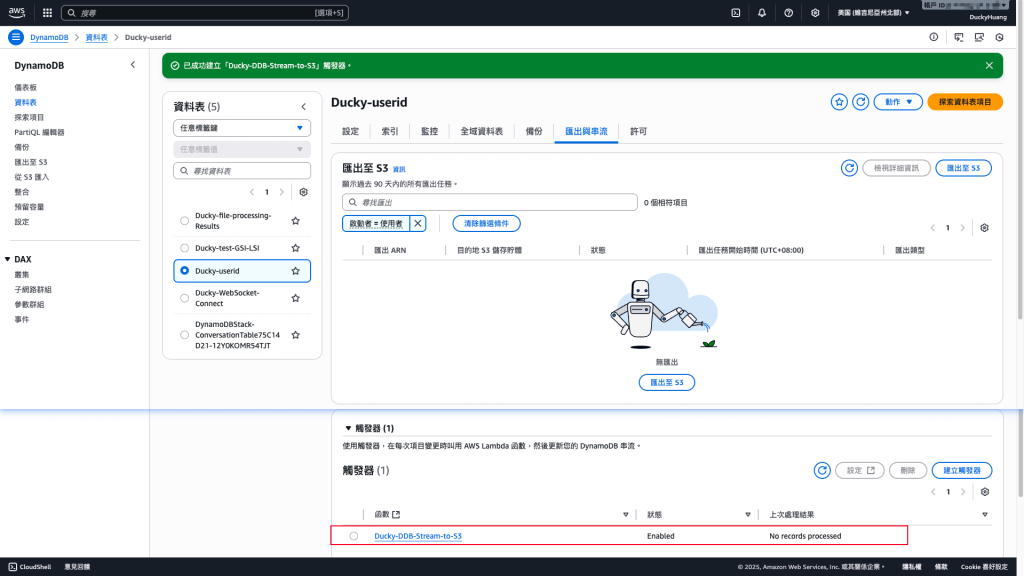This screenshot has height=576, width=1024.
Task: Open Reserved capacity in sidebar
Action: pos(29,207)
